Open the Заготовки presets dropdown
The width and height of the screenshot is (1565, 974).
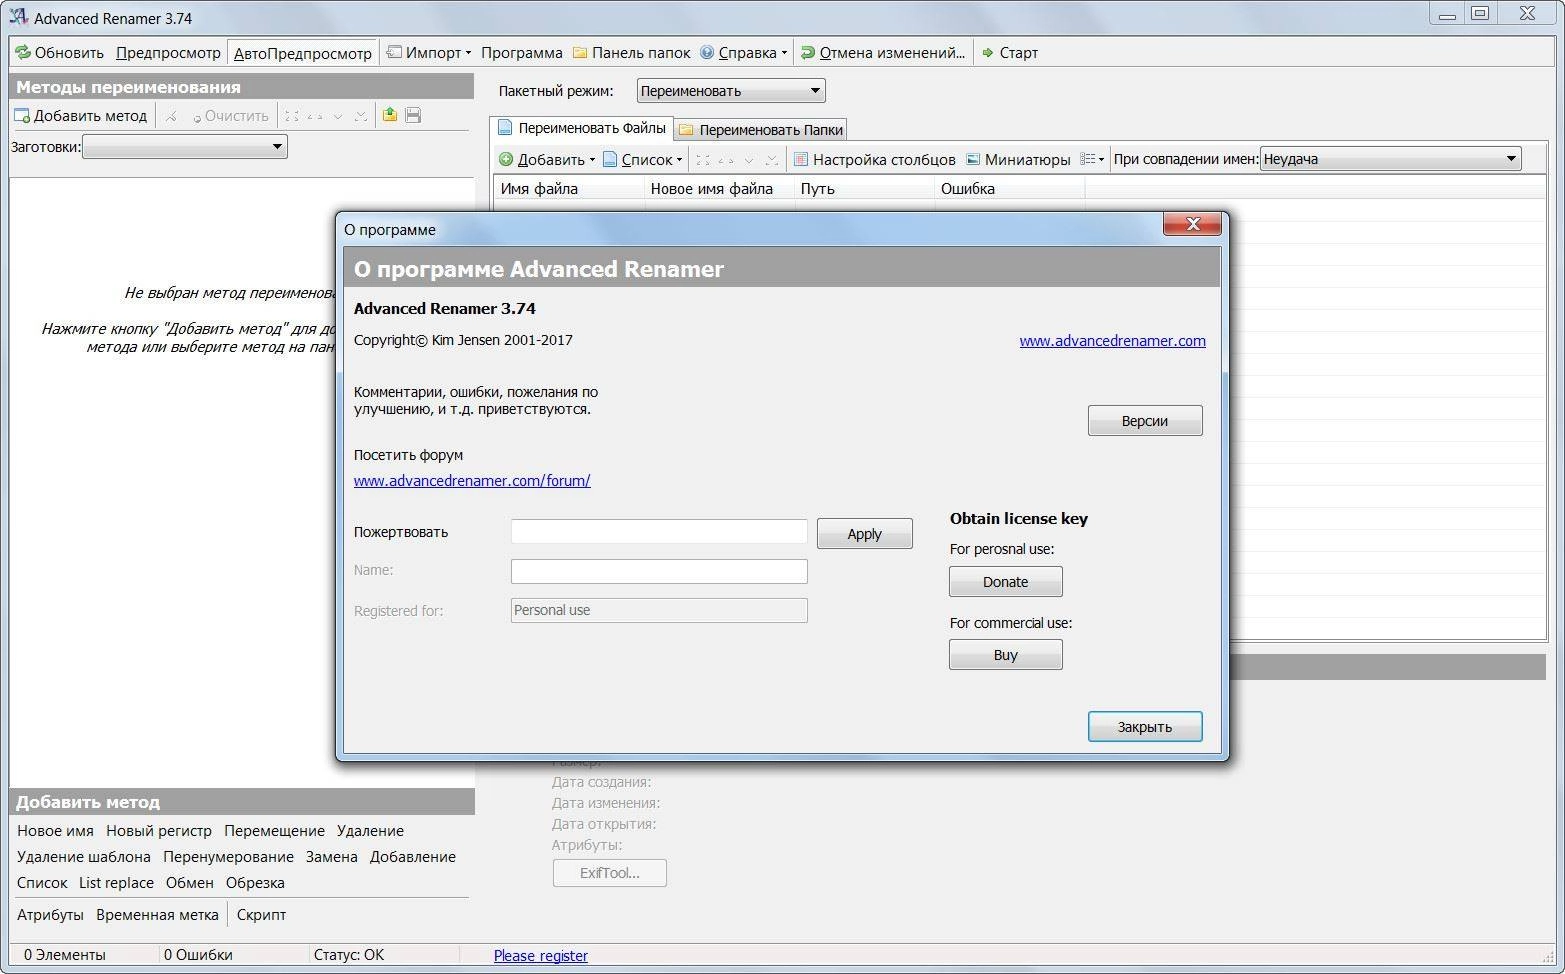pos(185,147)
